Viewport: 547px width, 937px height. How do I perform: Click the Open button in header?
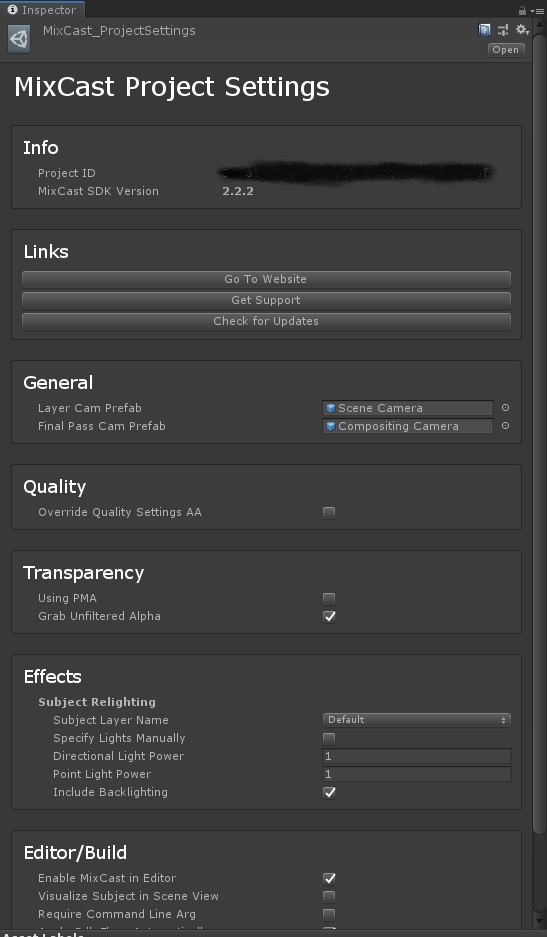[506, 50]
